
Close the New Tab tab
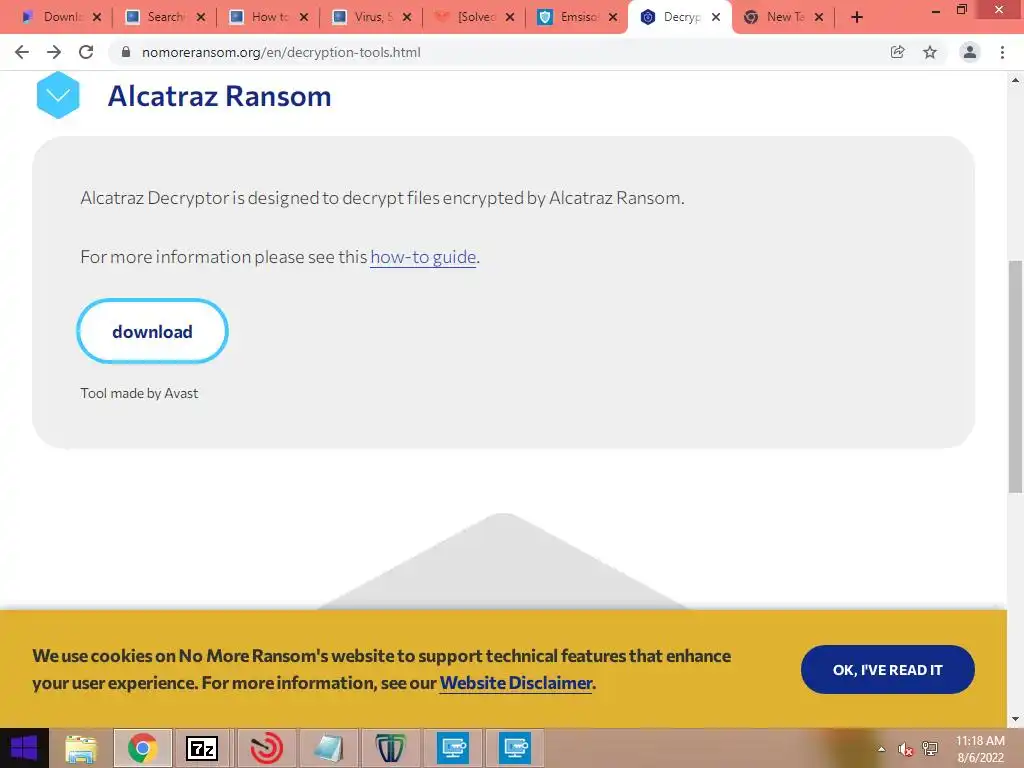point(819,17)
